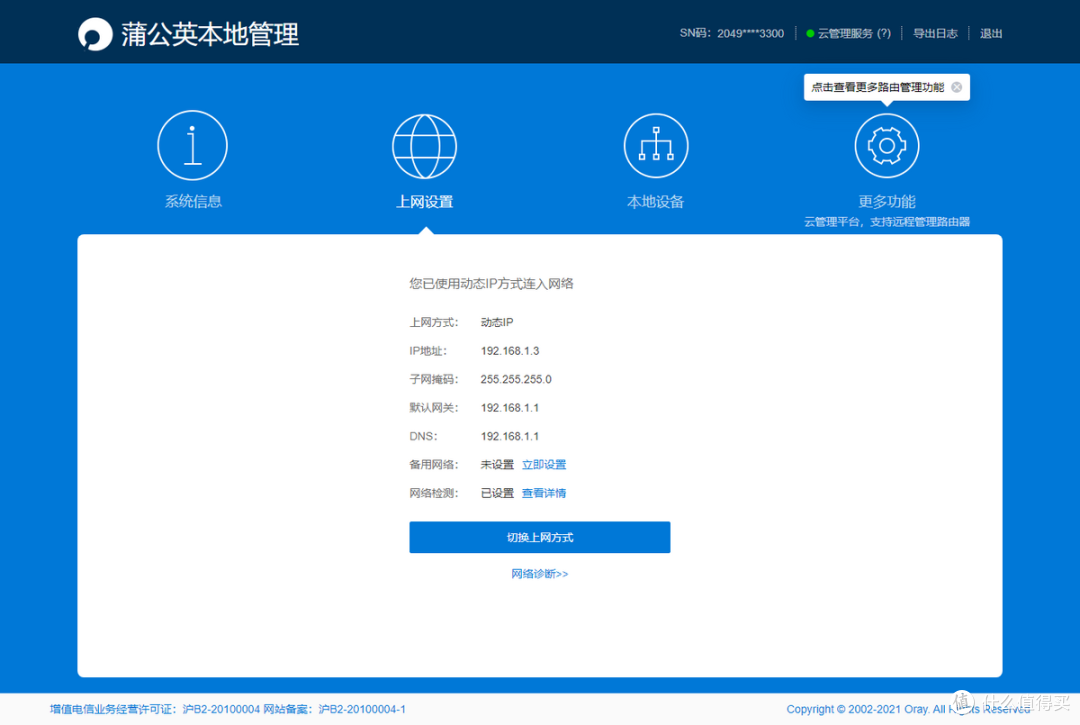The image size is (1080, 725).
Task: Close the 点击查看更多路由管理功能 tooltip
Action: (x=957, y=87)
